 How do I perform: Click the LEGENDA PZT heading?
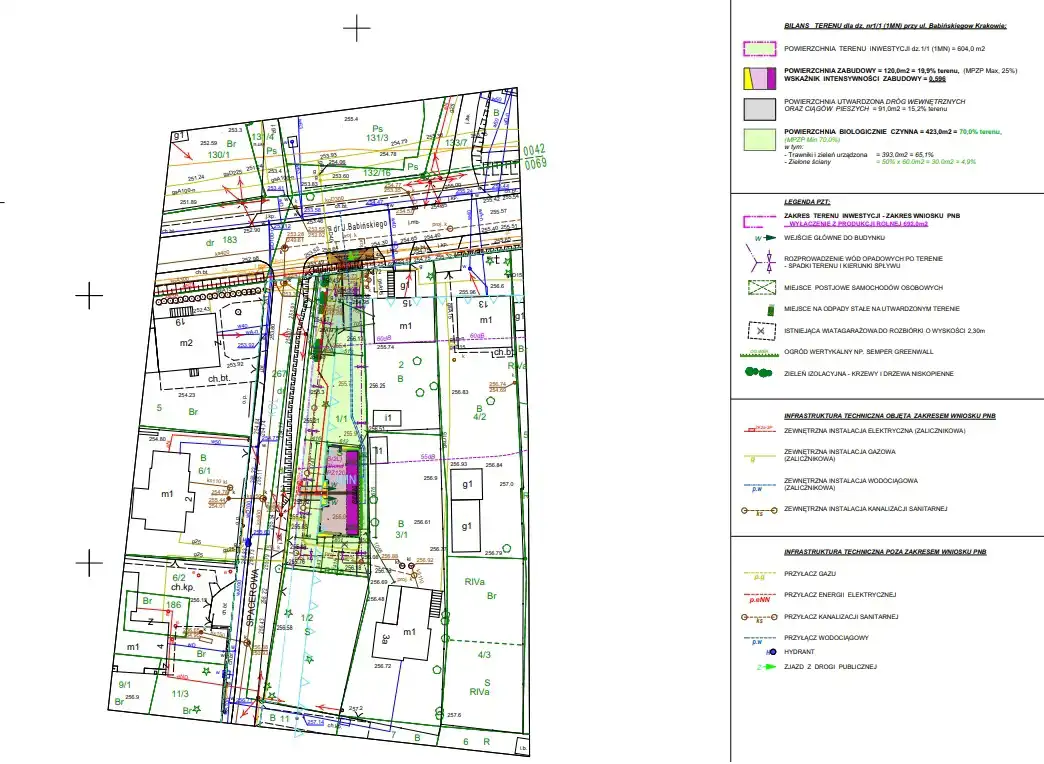tap(810, 201)
